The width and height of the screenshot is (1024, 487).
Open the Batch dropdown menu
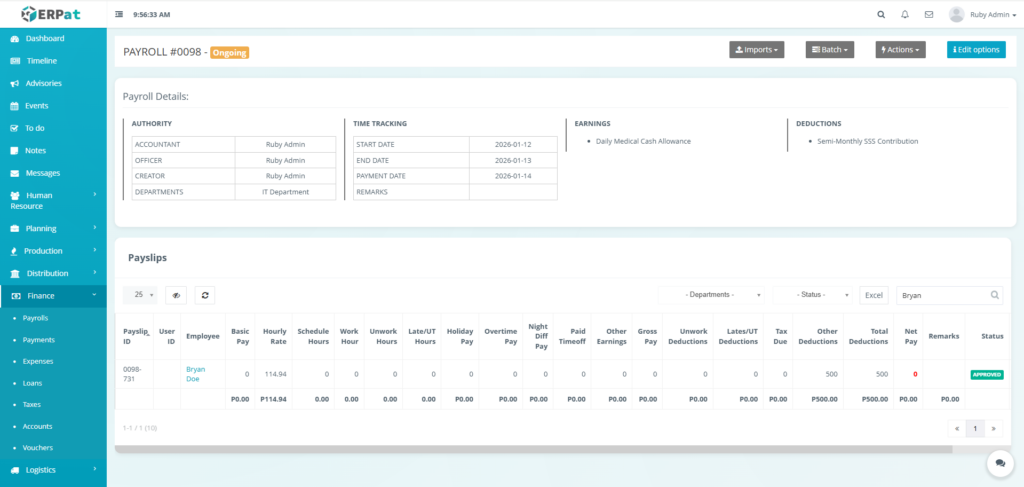pyautogui.click(x=829, y=49)
